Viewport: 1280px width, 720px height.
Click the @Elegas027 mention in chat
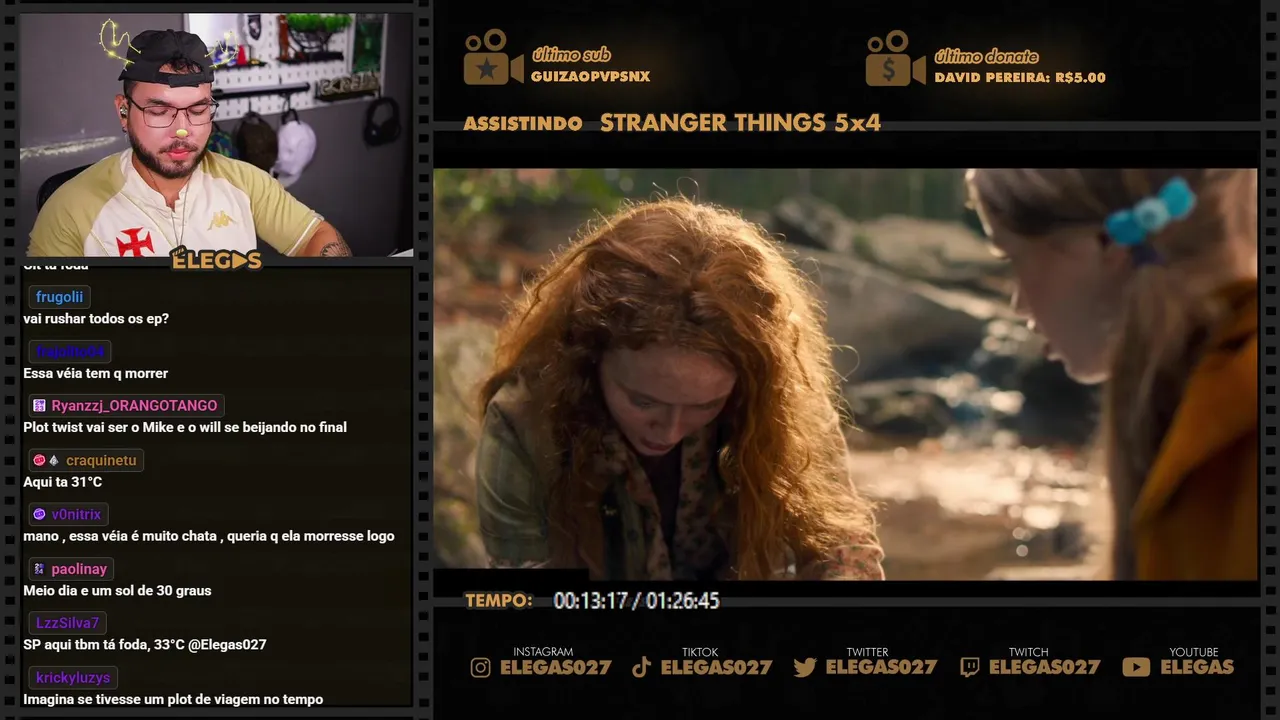point(225,645)
